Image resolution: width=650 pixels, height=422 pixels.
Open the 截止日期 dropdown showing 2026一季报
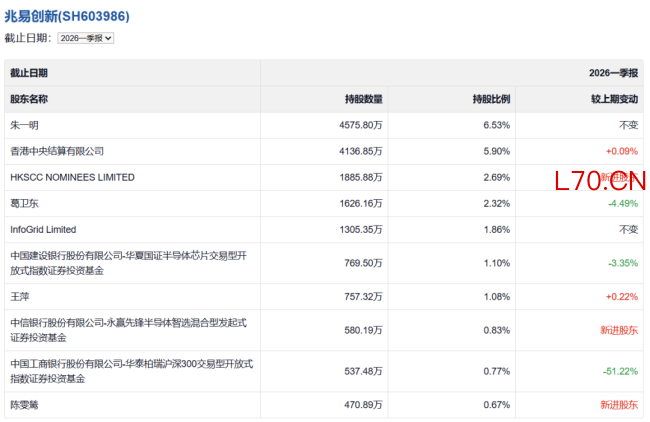85,38
